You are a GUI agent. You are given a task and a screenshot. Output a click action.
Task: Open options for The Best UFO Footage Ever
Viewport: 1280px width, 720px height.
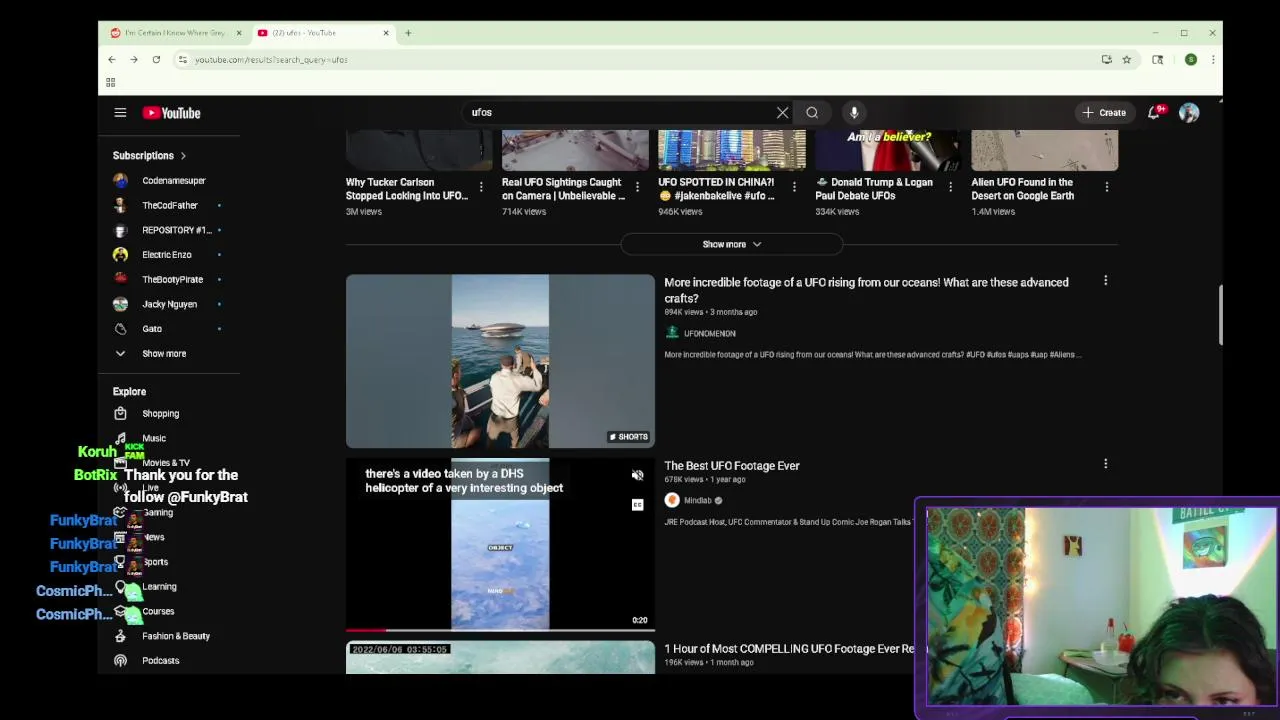pos(1105,464)
